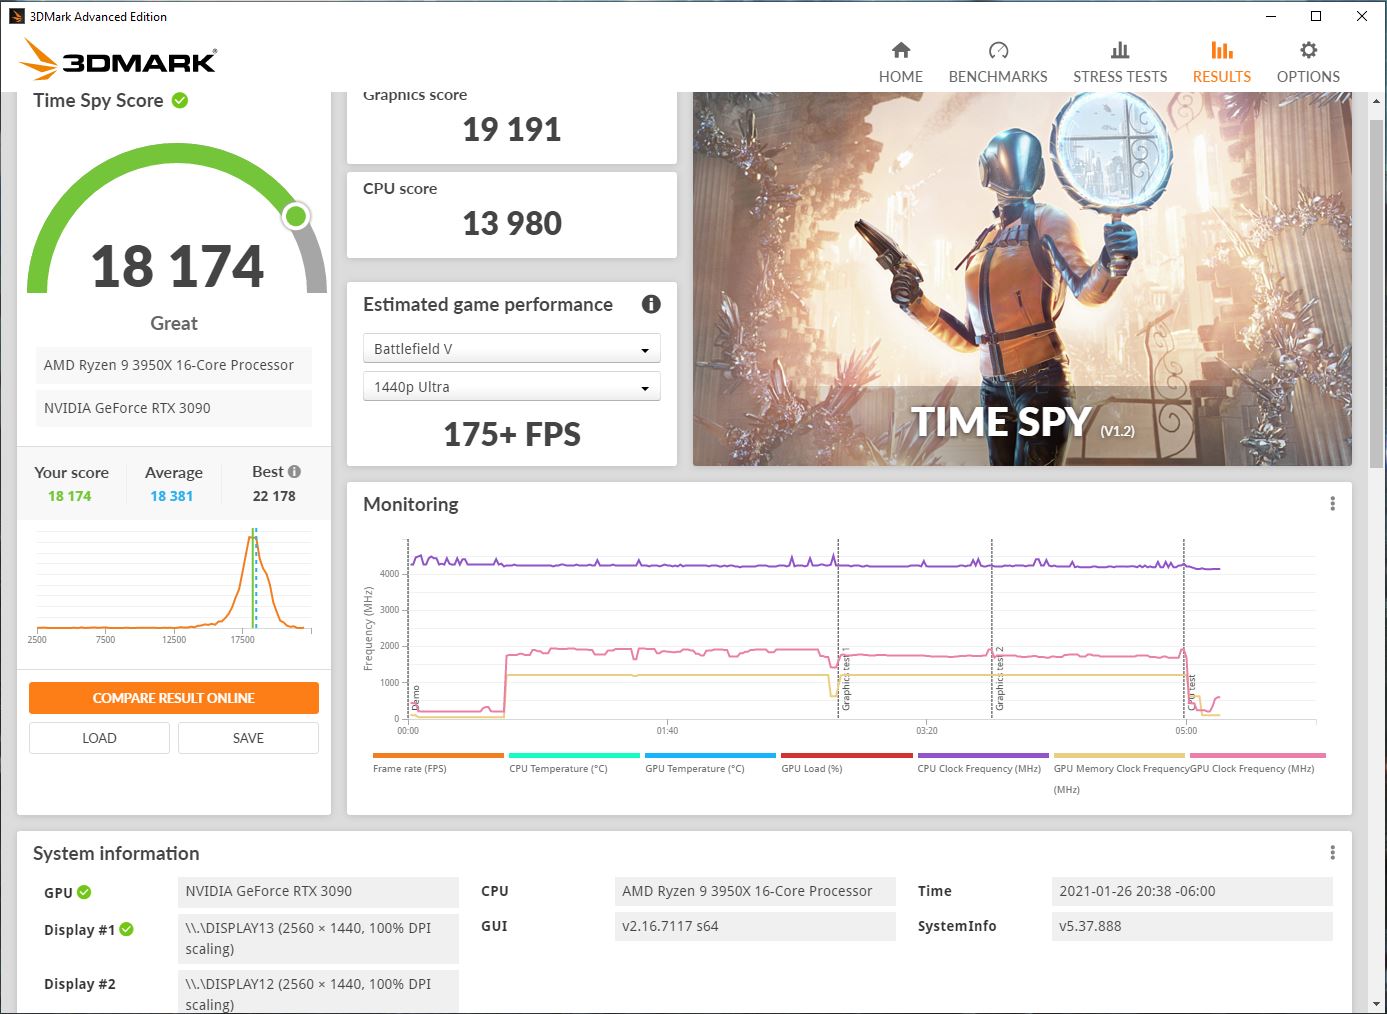Toggle GPU Load (%) legend series
This screenshot has height=1014, width=1387.
(x=812, y=768)
